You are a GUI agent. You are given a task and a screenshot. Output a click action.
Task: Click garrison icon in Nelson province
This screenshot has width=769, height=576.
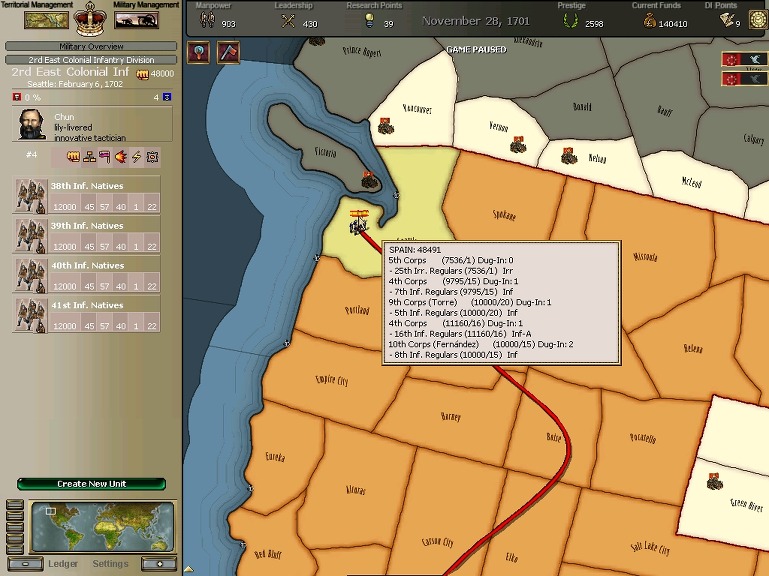click(569, 156)
